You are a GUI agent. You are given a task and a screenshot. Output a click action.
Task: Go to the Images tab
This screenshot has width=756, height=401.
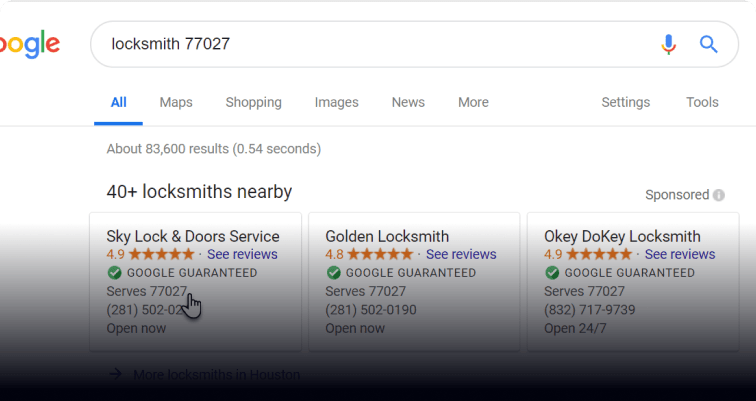click(336, 102)
